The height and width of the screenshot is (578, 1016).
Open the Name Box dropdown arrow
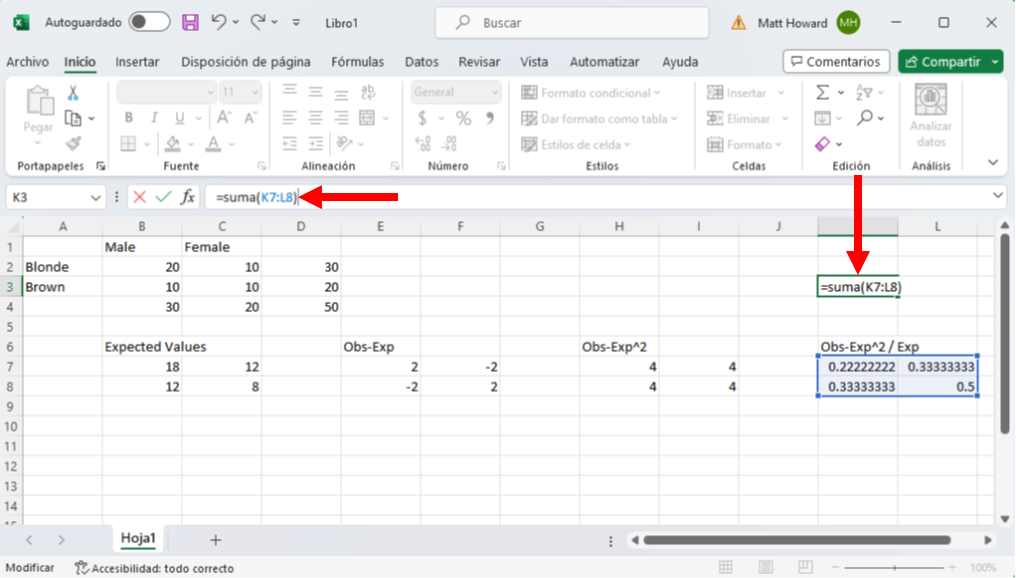pyautogui.click(x=96, y=197)
